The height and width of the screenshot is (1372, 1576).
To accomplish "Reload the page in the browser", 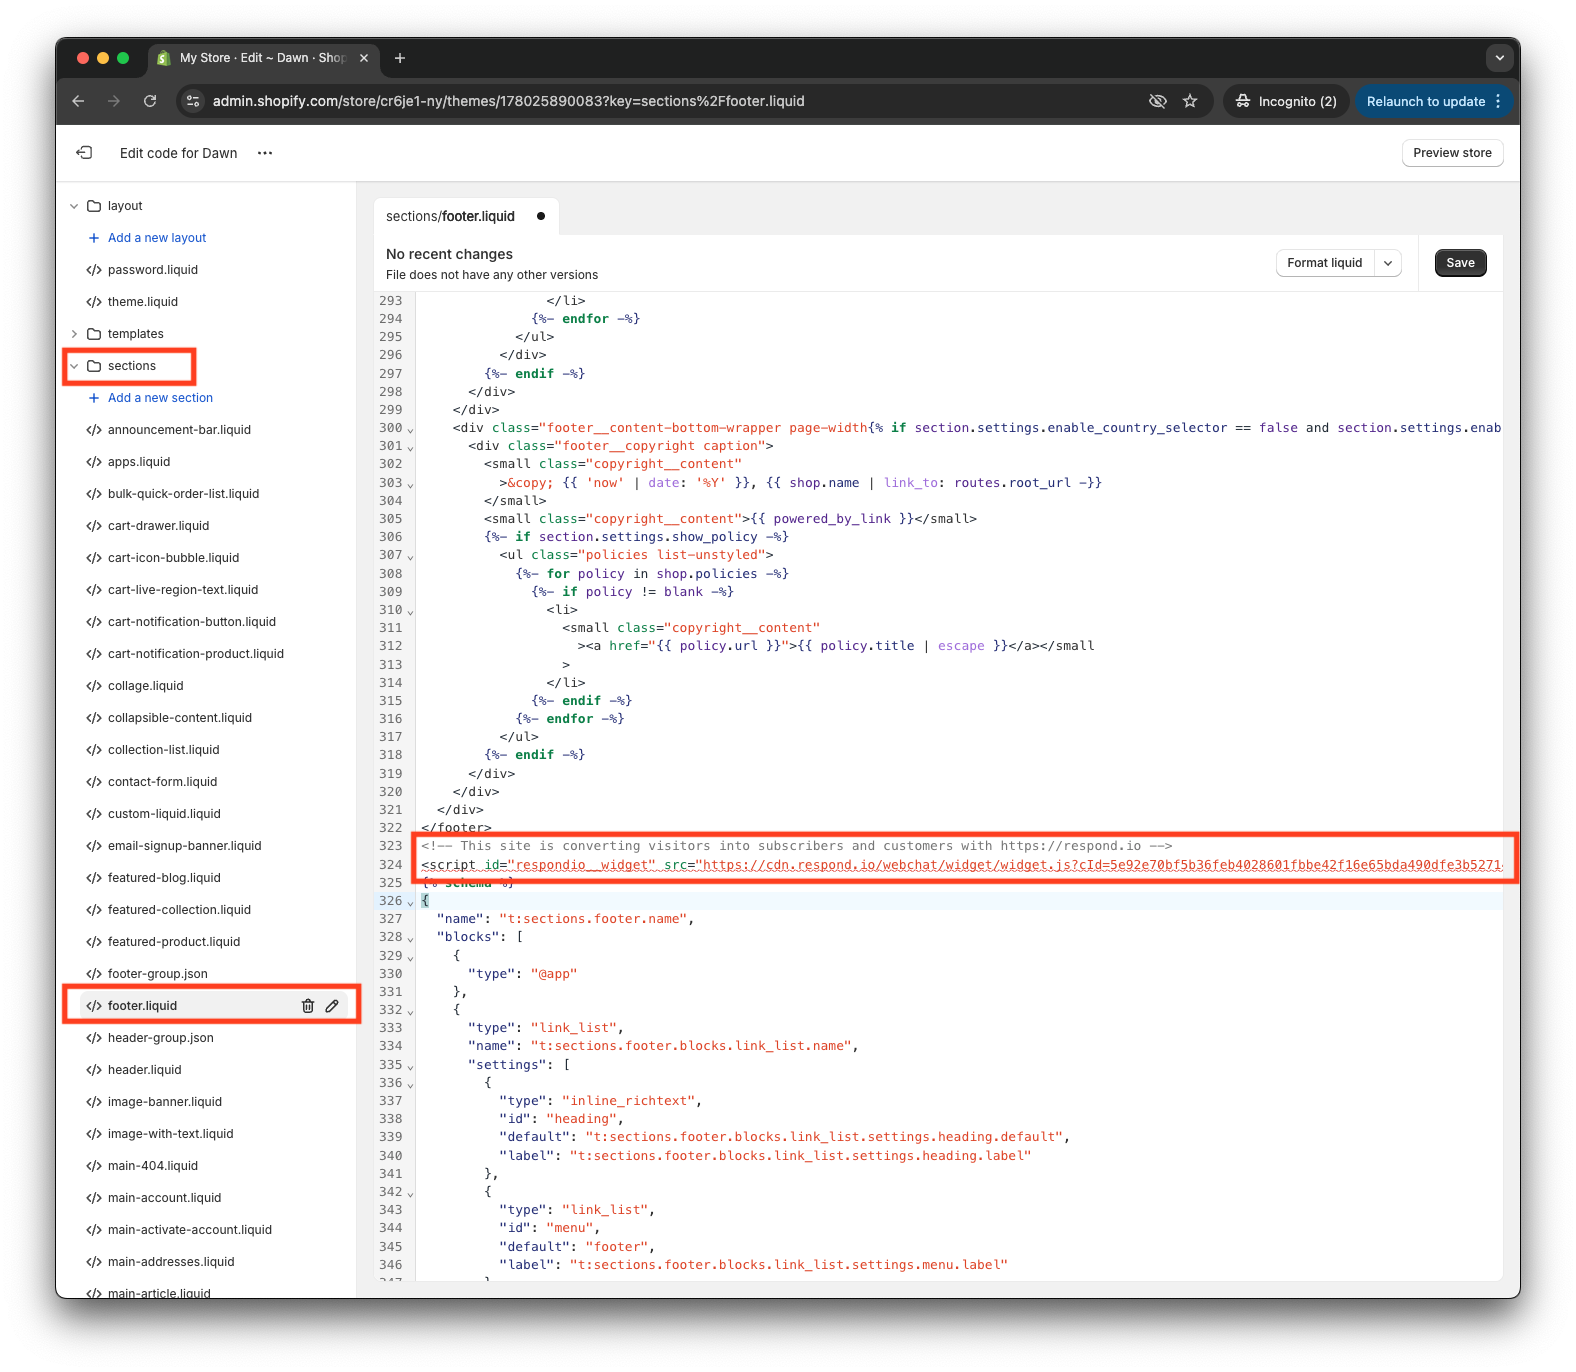I will tap(150, 101).
